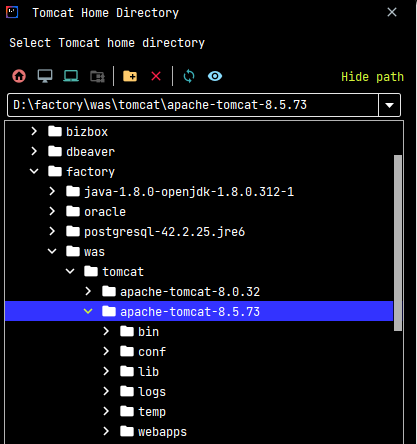Click the red Delete icon
This screenshot has height=444, width=417.
(156, 76)
